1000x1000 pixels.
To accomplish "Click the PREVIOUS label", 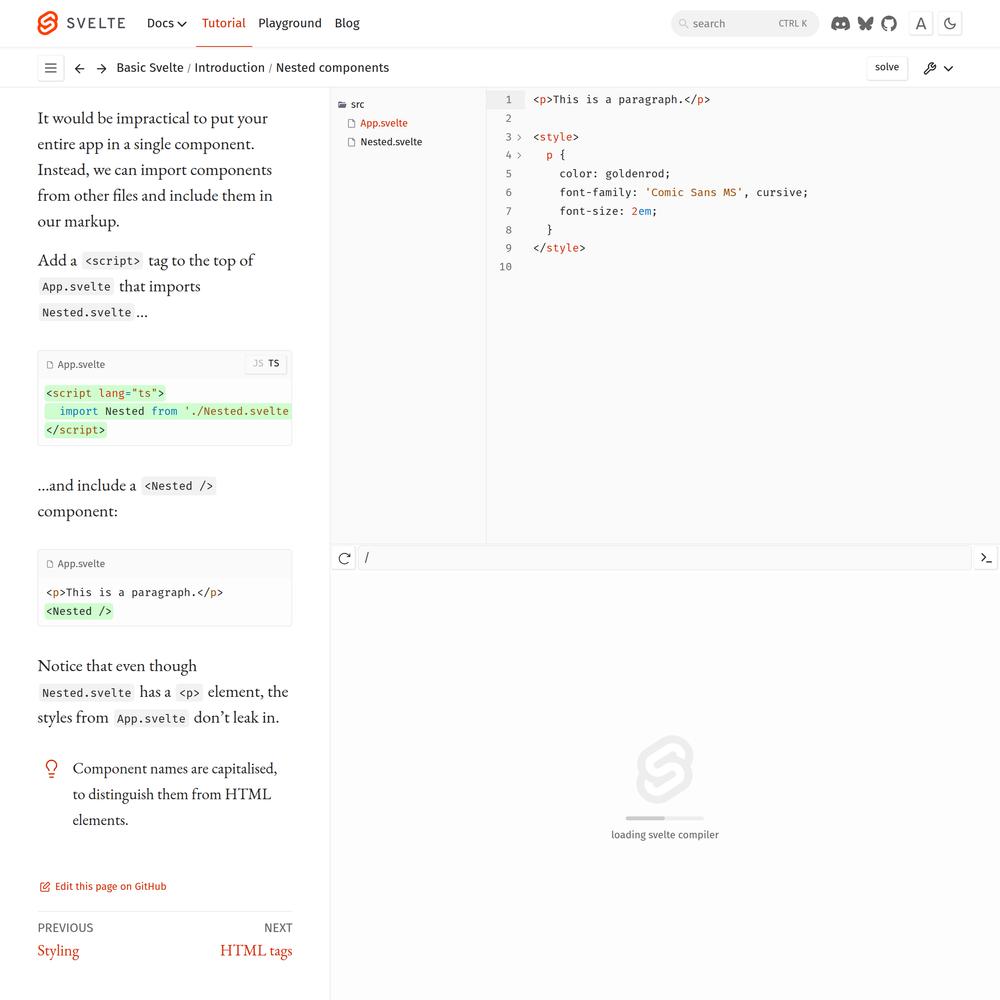I will pyautogui.click(x=65, y=928).
